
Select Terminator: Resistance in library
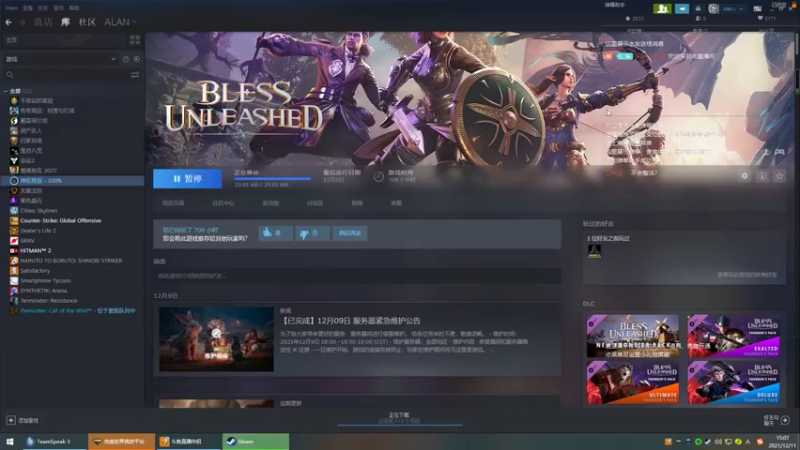pos(48,301)
